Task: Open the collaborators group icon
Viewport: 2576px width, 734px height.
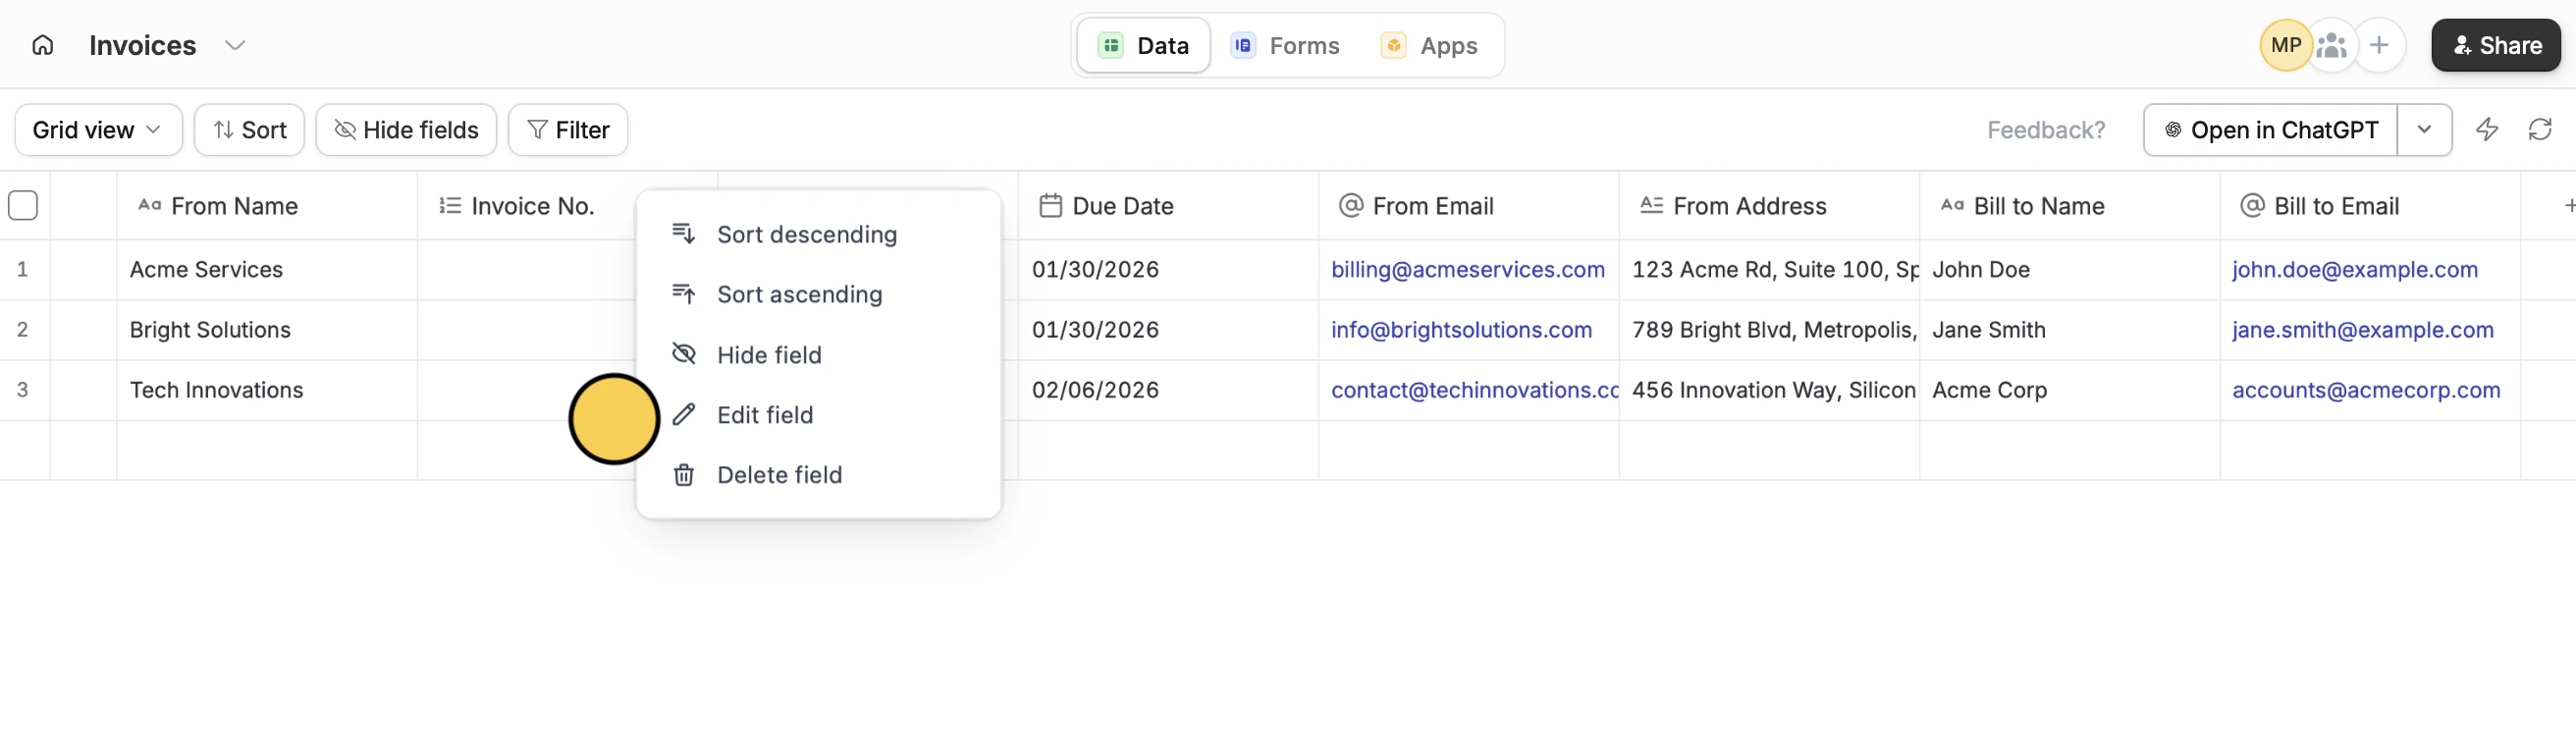Action: [x=2331, y=45]
